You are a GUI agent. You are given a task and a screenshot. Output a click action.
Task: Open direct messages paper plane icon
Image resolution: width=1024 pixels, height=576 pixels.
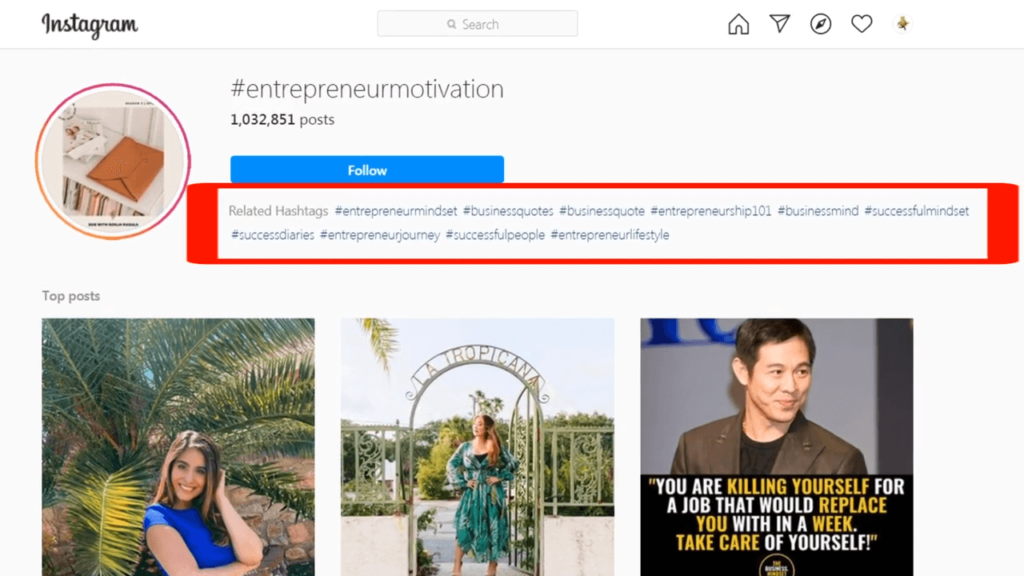(x=780, y=24)
